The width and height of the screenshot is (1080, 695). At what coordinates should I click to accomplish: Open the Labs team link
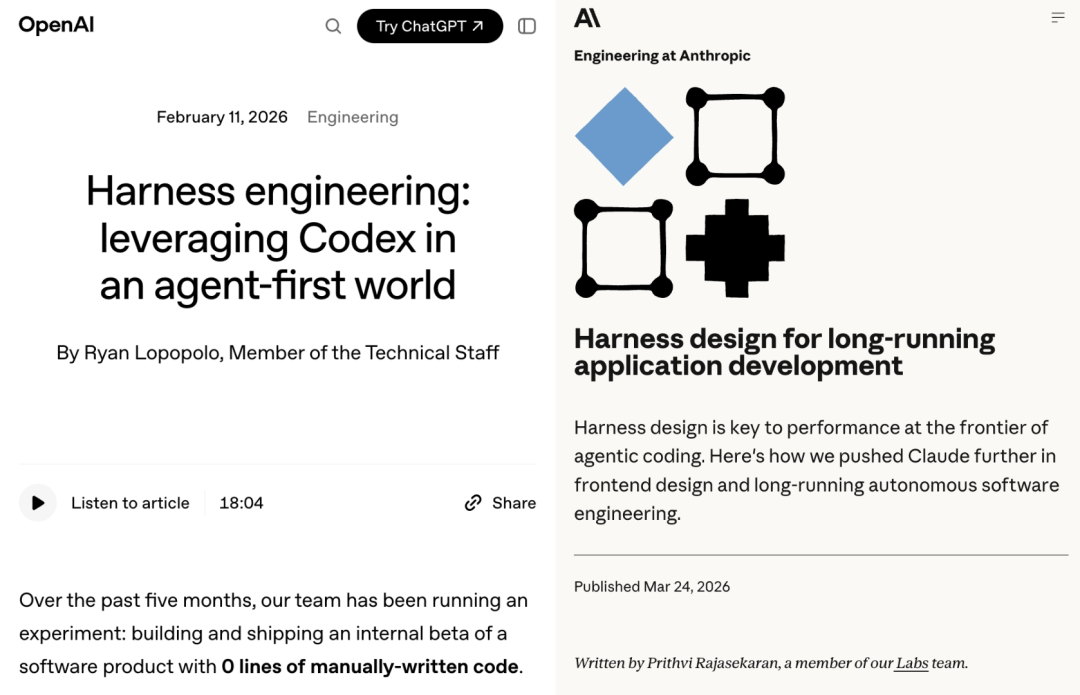pyautogui.click(x=911, y=663)
